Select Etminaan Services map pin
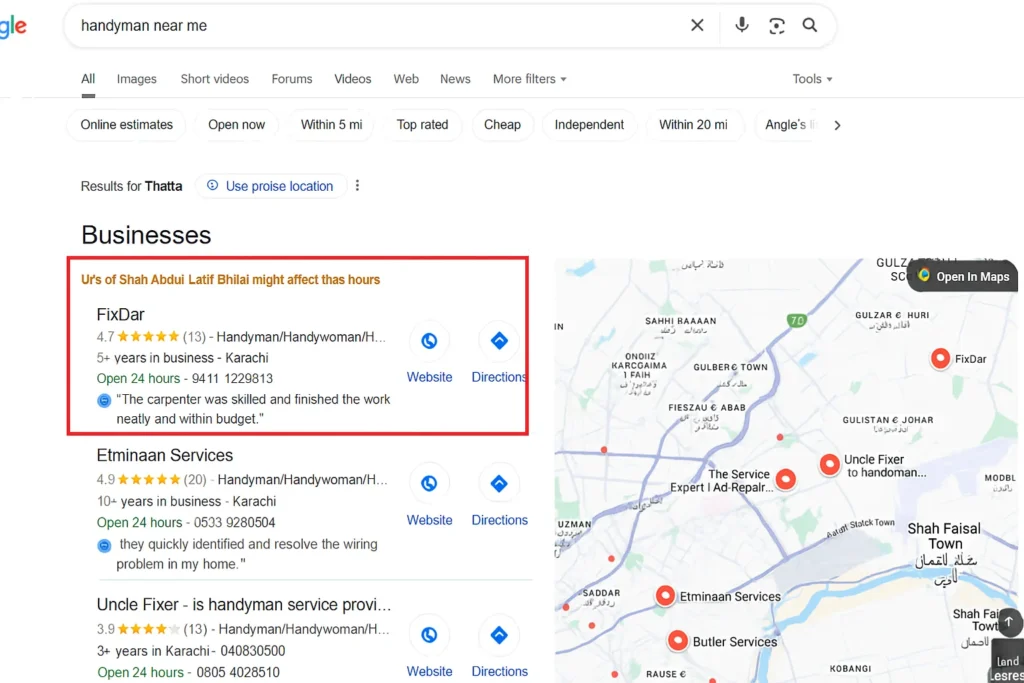The width and height of the screenshot is (1024, 683). (665, 596)
